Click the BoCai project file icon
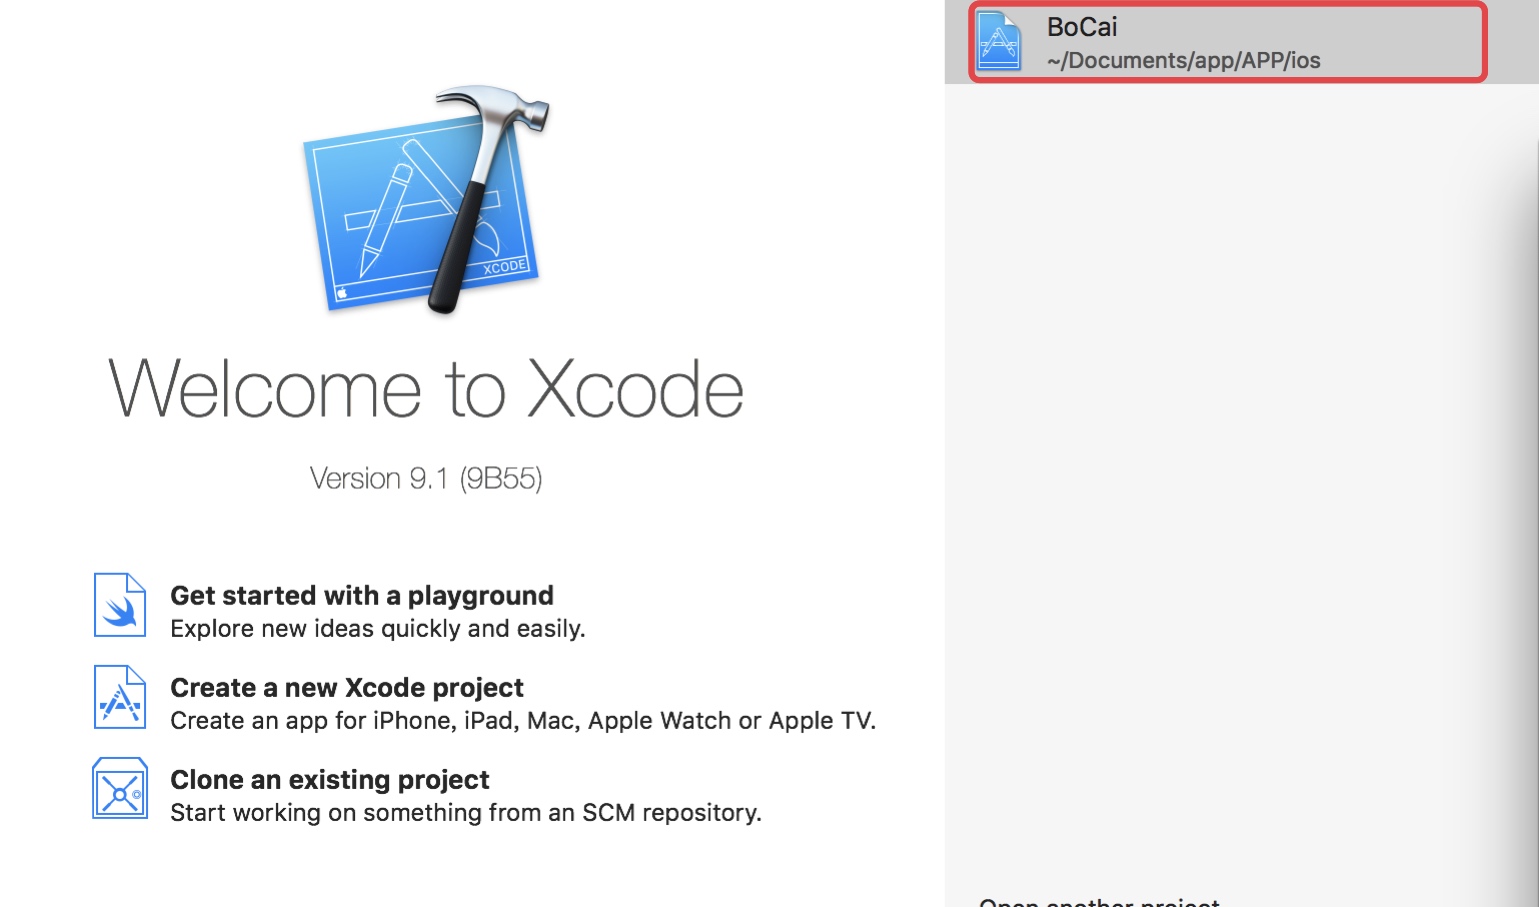Viewport: 1539px width, 907px height. pos(999,42)
